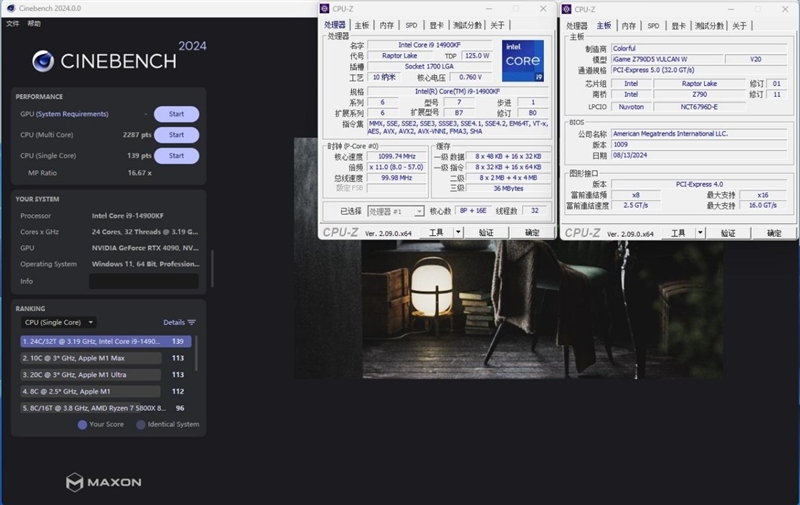The image size is (800, 505).
Task: Switch to 测试分数 tab in left CPU-Z window
Action: 467,25
